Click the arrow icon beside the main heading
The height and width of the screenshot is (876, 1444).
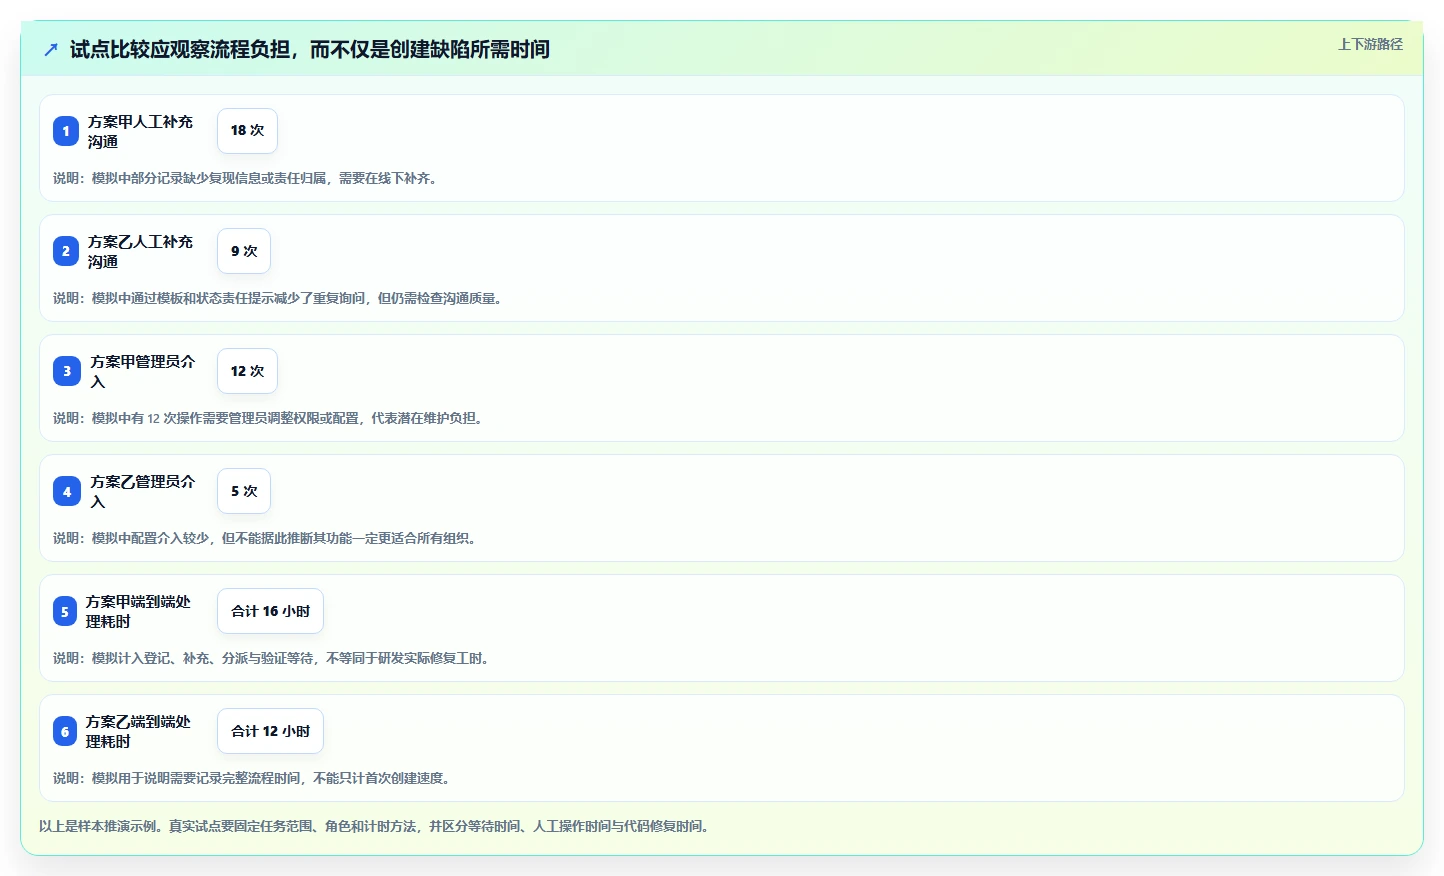pos(51,49)
